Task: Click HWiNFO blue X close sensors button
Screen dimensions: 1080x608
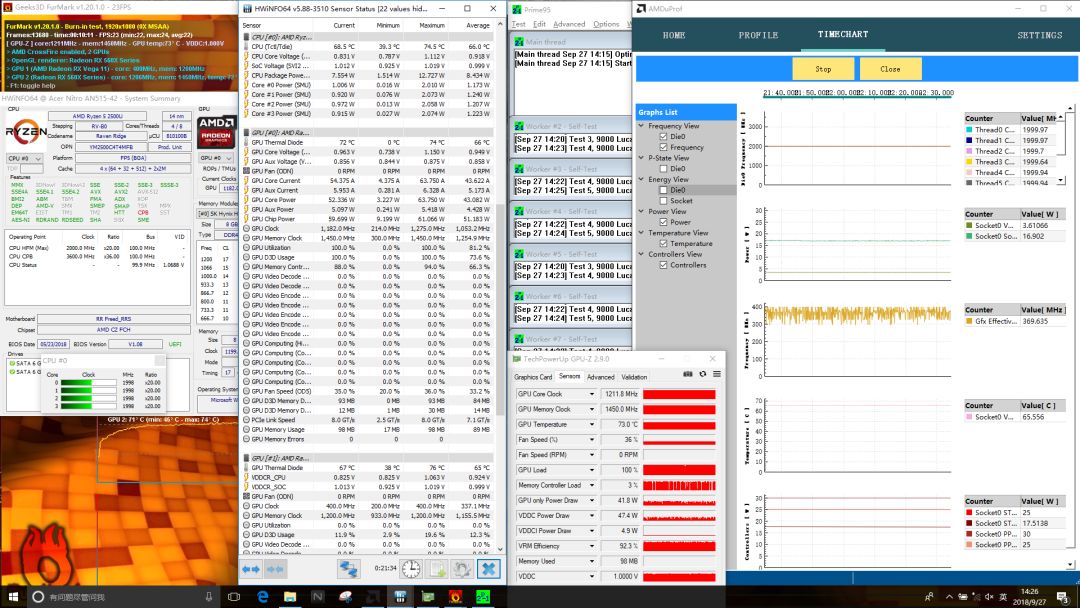Action: 488,569
